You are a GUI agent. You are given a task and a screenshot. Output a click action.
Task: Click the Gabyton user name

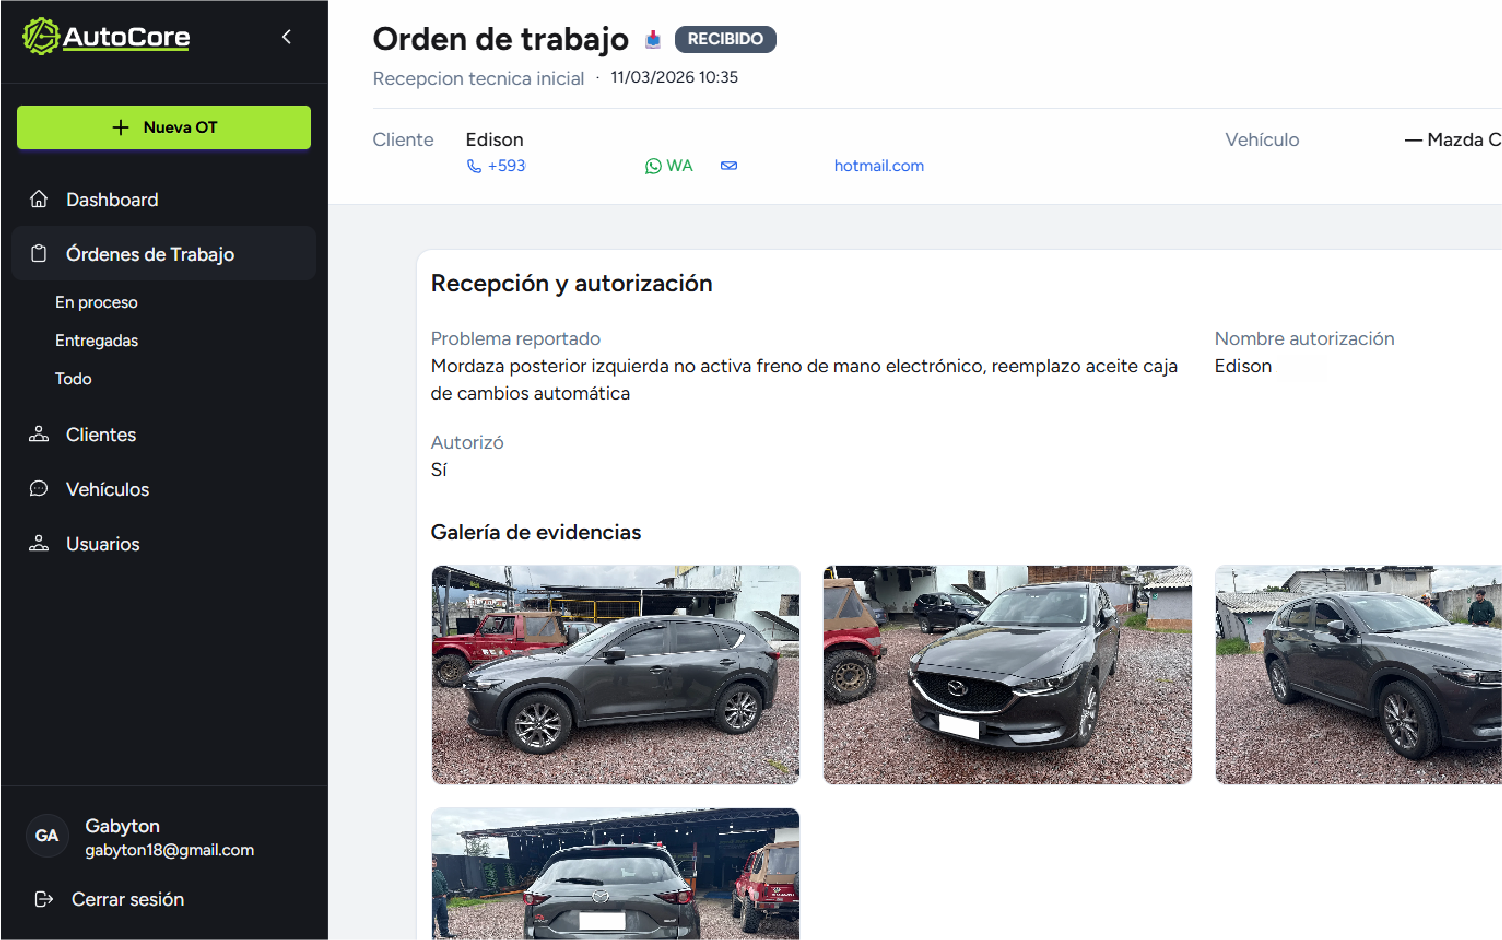tap(122, 826)
